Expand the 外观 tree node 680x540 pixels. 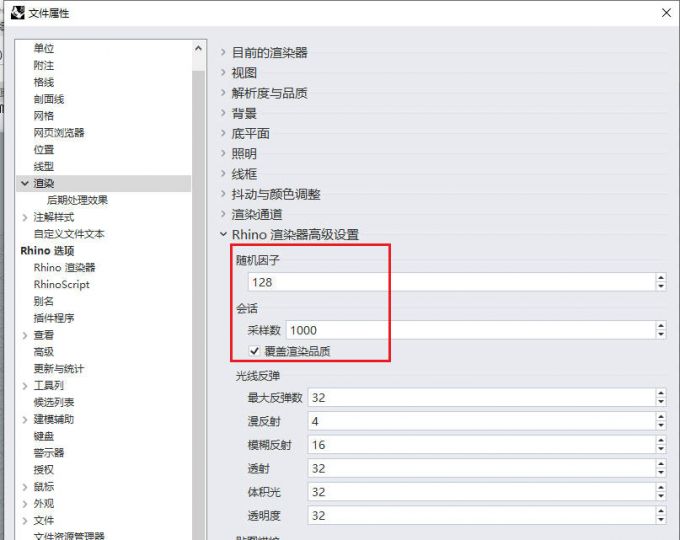25,504
